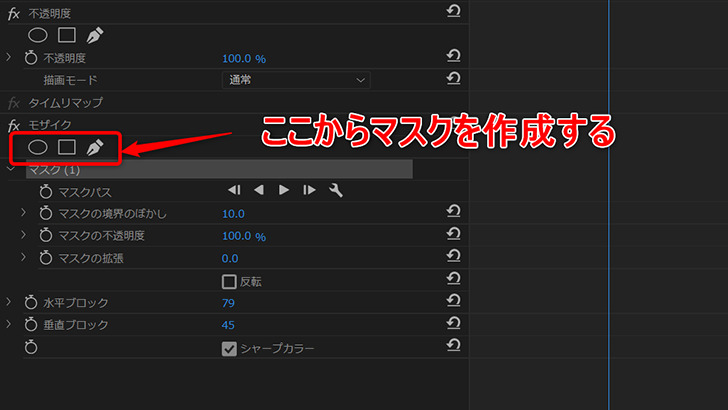Track selected mask backward one frame
728x410 pixels.
(x=234, y=190)
